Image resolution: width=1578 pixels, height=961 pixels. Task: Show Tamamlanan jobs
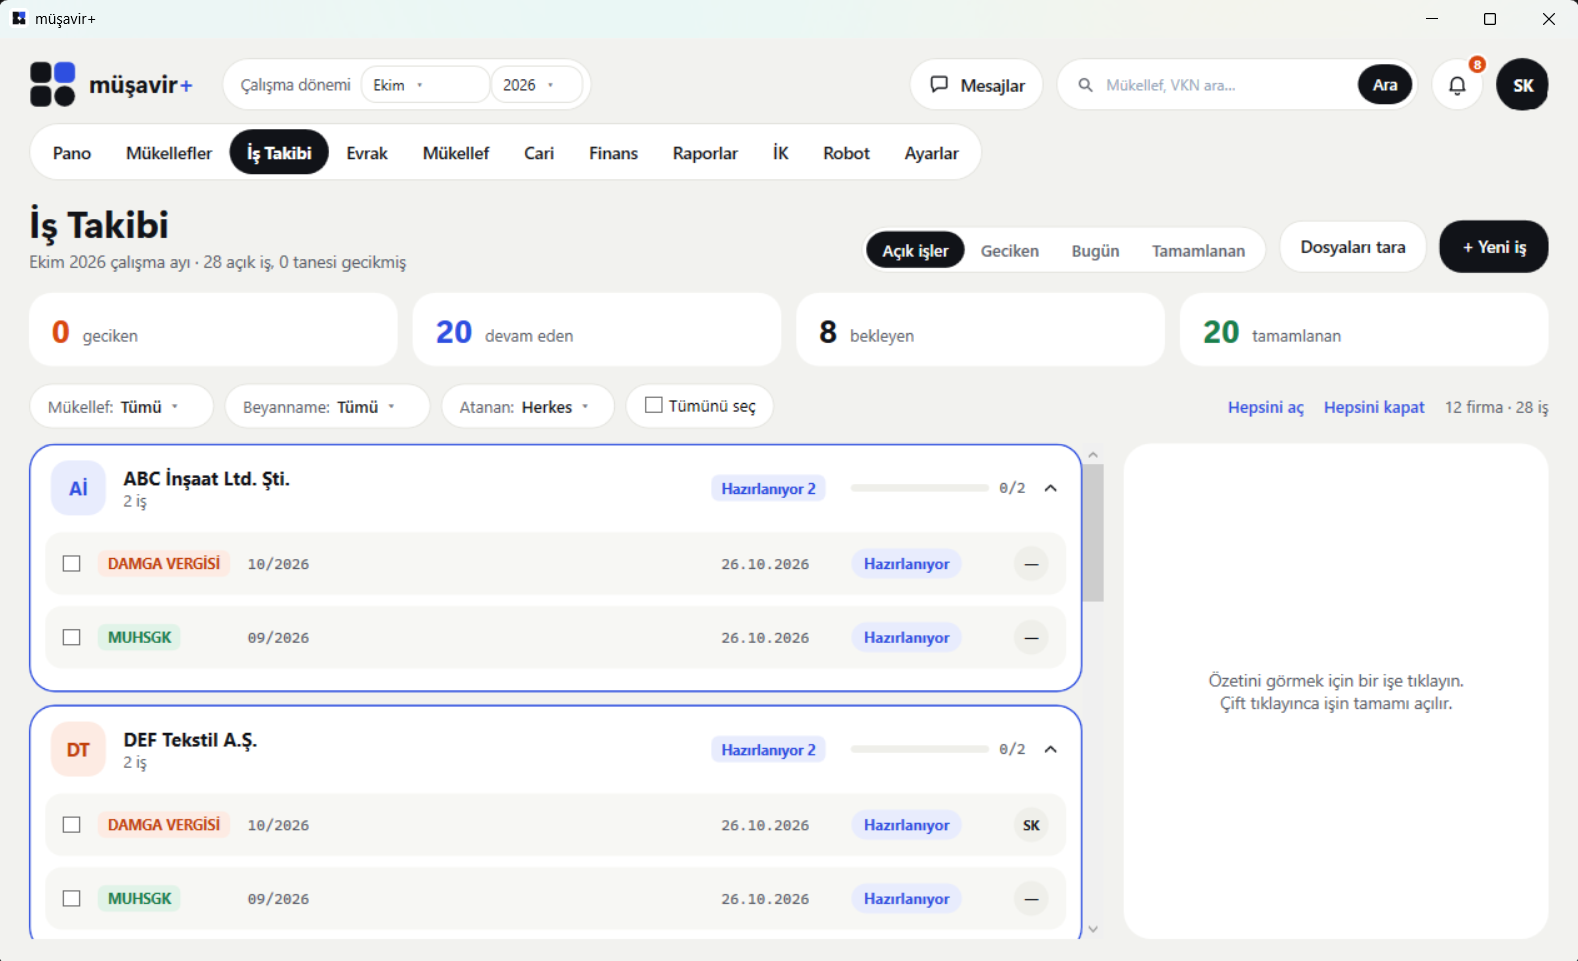pos(1198,250)
